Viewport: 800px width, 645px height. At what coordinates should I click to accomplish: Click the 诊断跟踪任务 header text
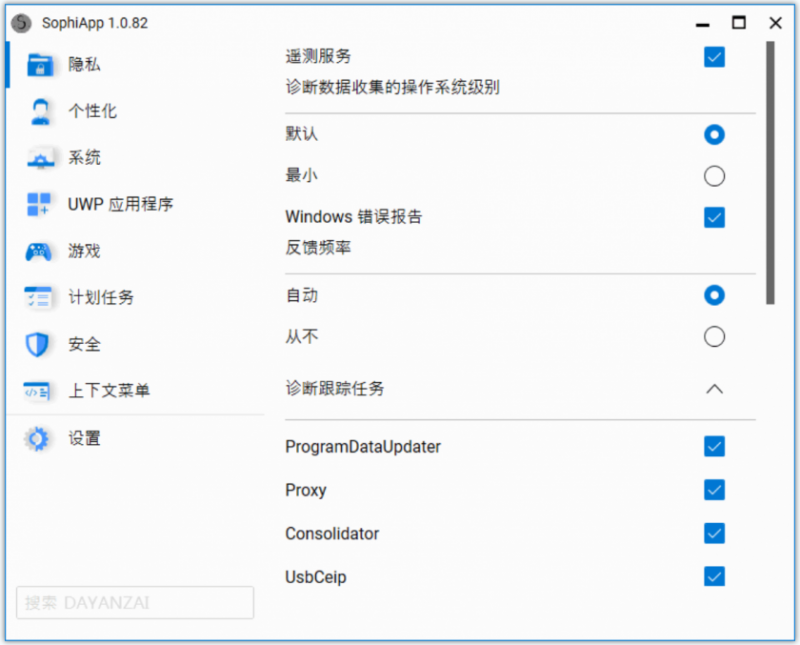(335, 389)
